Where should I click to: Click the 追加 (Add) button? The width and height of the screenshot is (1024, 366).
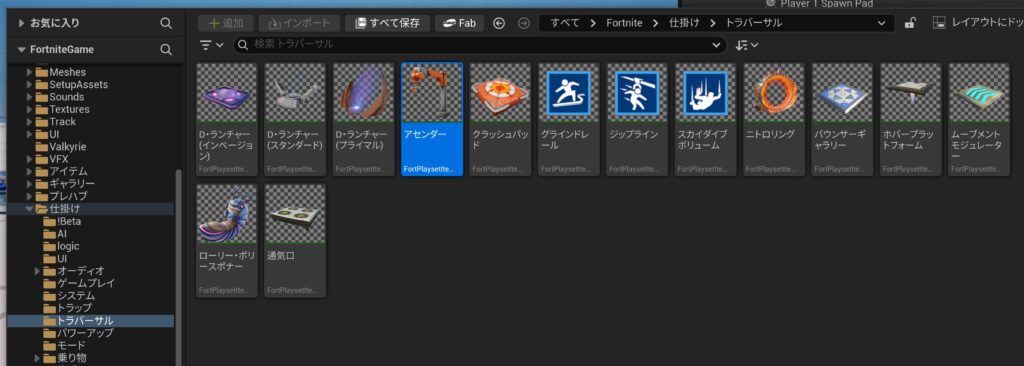(x=225, y=24)
